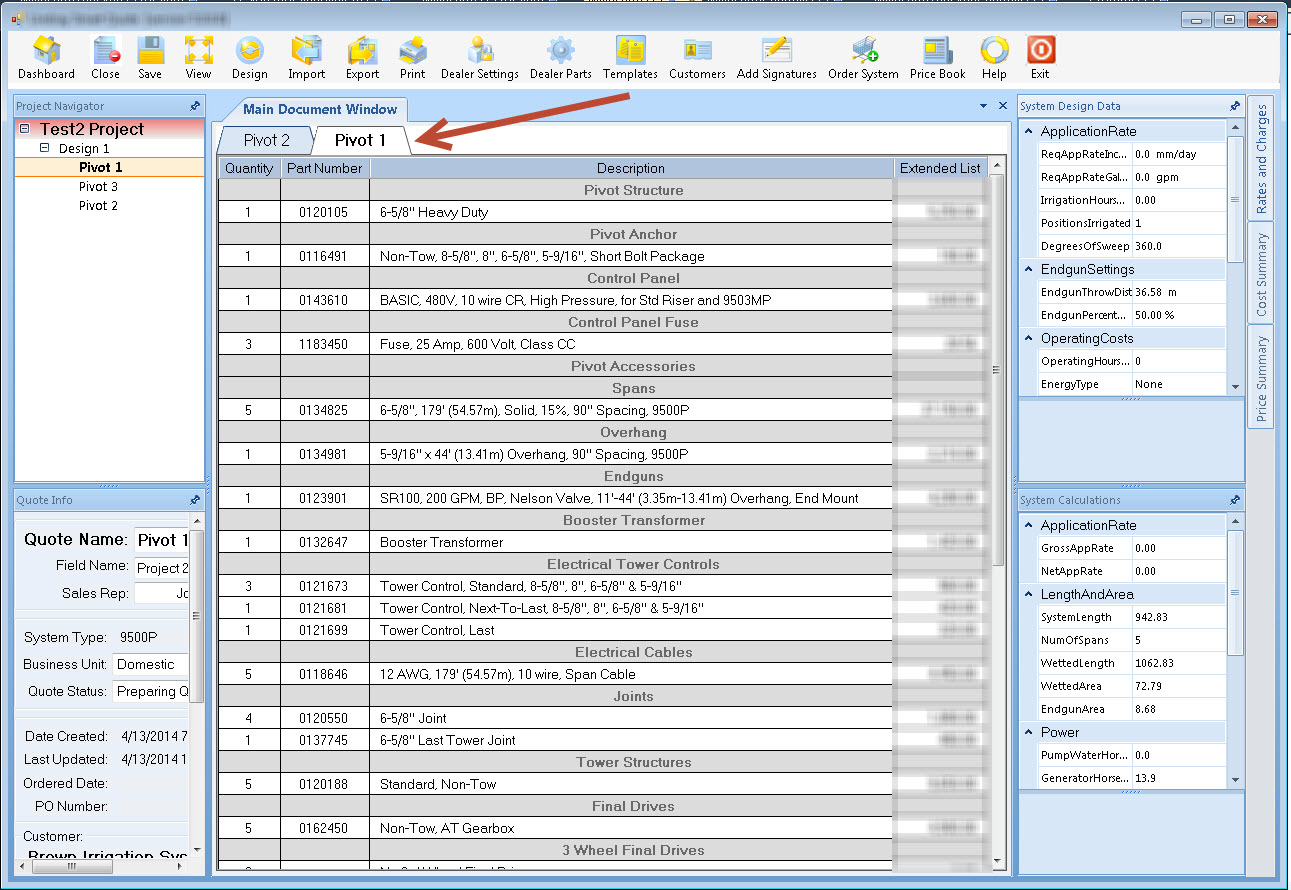Screen dimensions: 1291x890
Task: Click the System Design Data vertical scrollbar
Action: pyautogui.click(x=1236, y=257)
